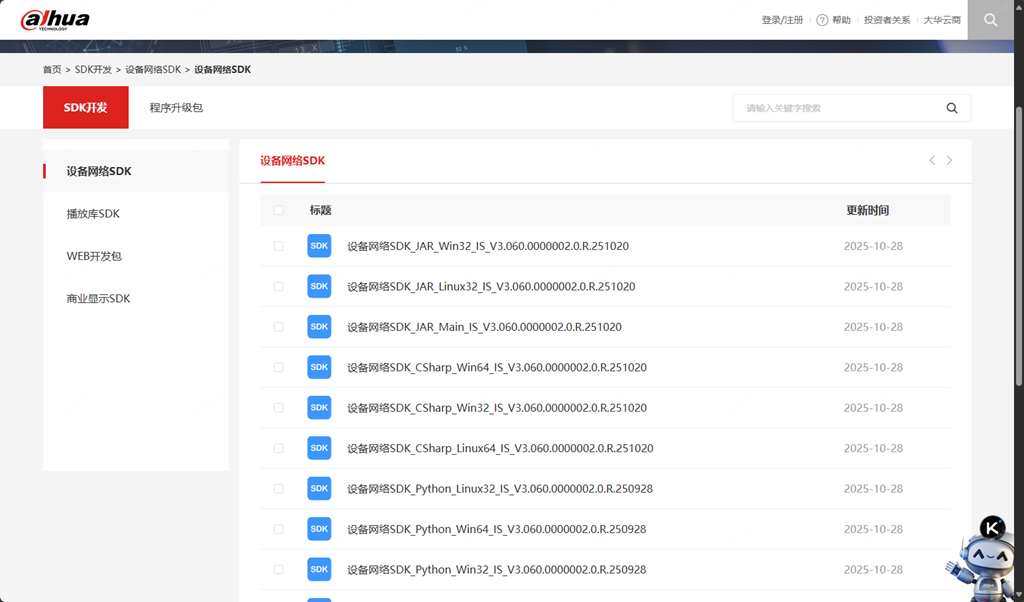Open the search icon in the top header
Image resolution: width=1024 pixels, height=602 pixels.
pyautogui.click(x=990, y=20)
